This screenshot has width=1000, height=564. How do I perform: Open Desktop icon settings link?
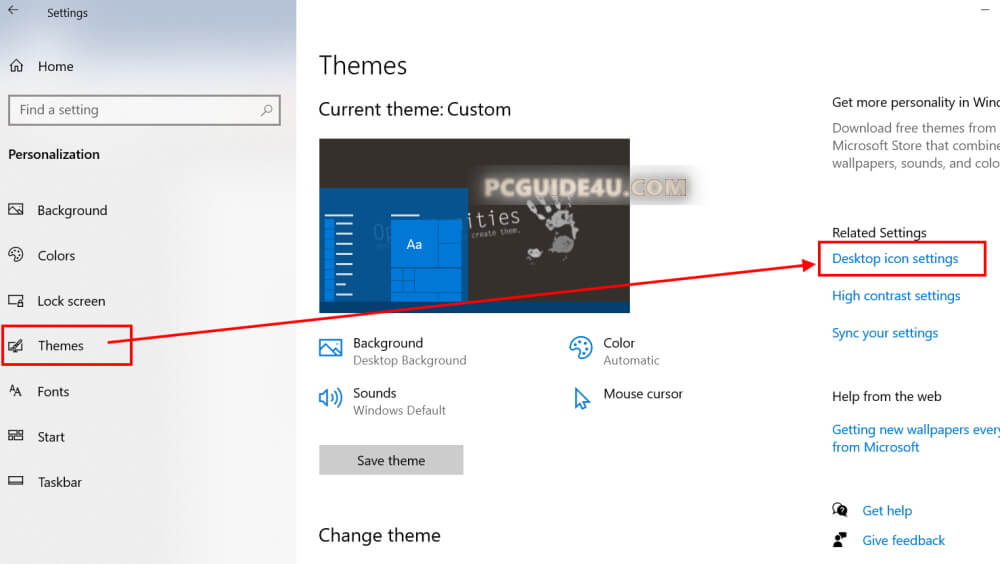895,259
